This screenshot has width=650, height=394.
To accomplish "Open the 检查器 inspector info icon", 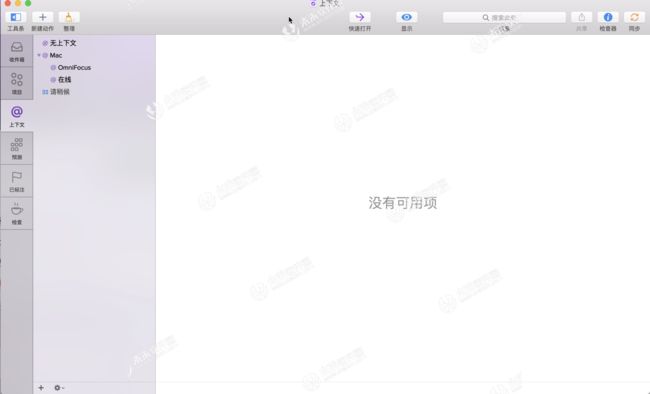I will pos(608,17).
